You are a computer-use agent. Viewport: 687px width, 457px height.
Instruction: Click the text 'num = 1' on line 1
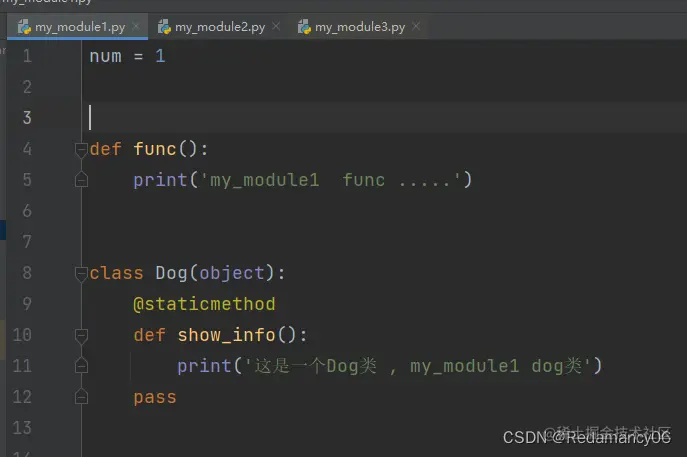click(x=127, y=56)
